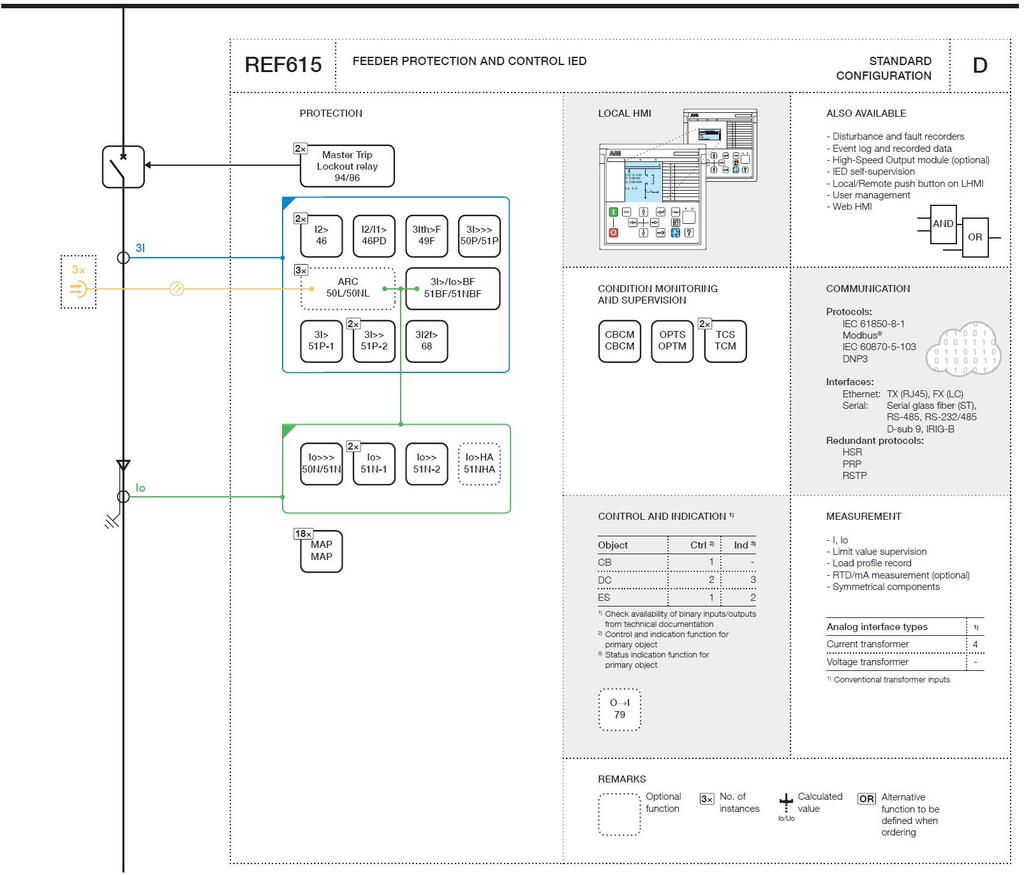Click the 18x instance badge on MAP
The width and height of the screenshot is (1024, 875).
[303, 533]
